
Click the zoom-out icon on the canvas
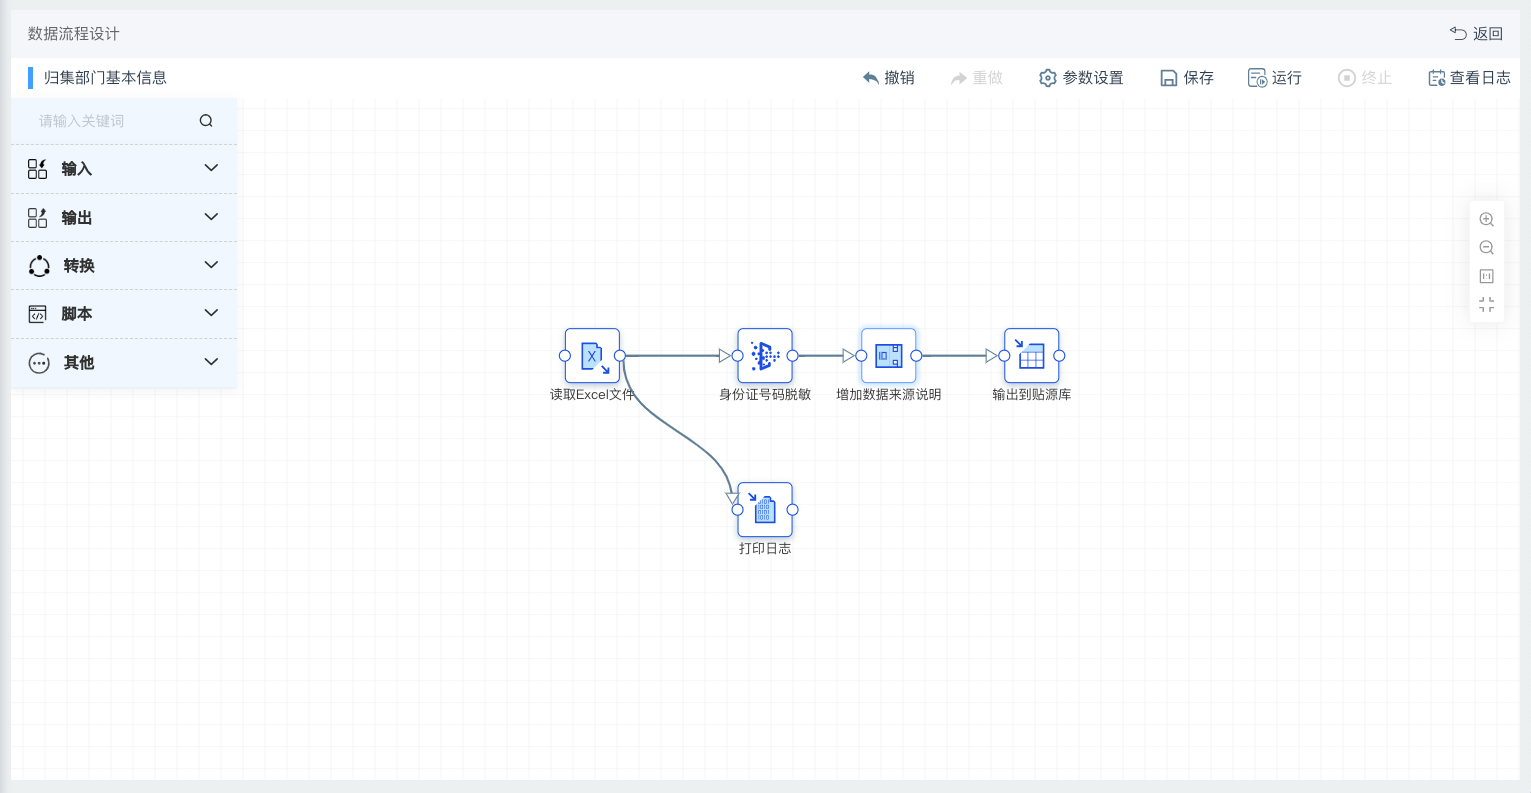coord(1487,247)
